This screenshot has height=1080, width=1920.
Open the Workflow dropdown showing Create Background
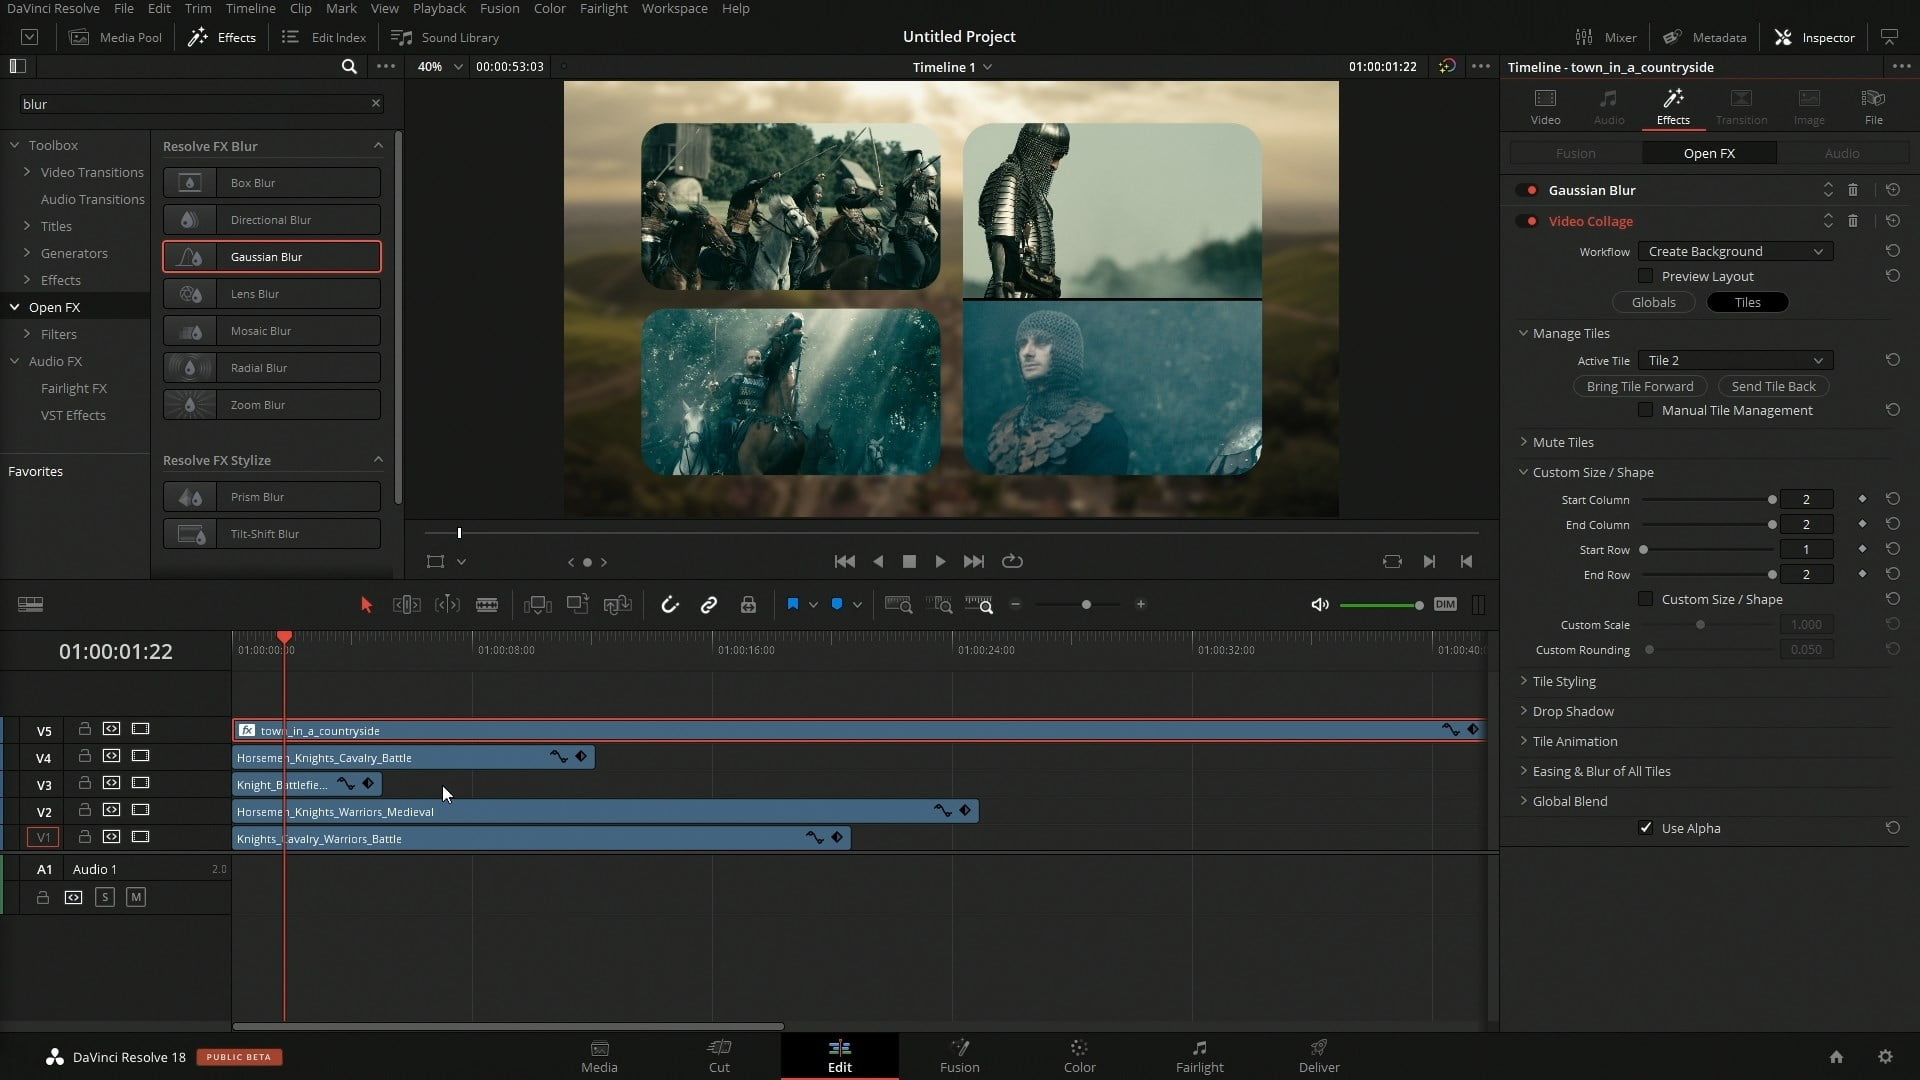[1735, 251]
